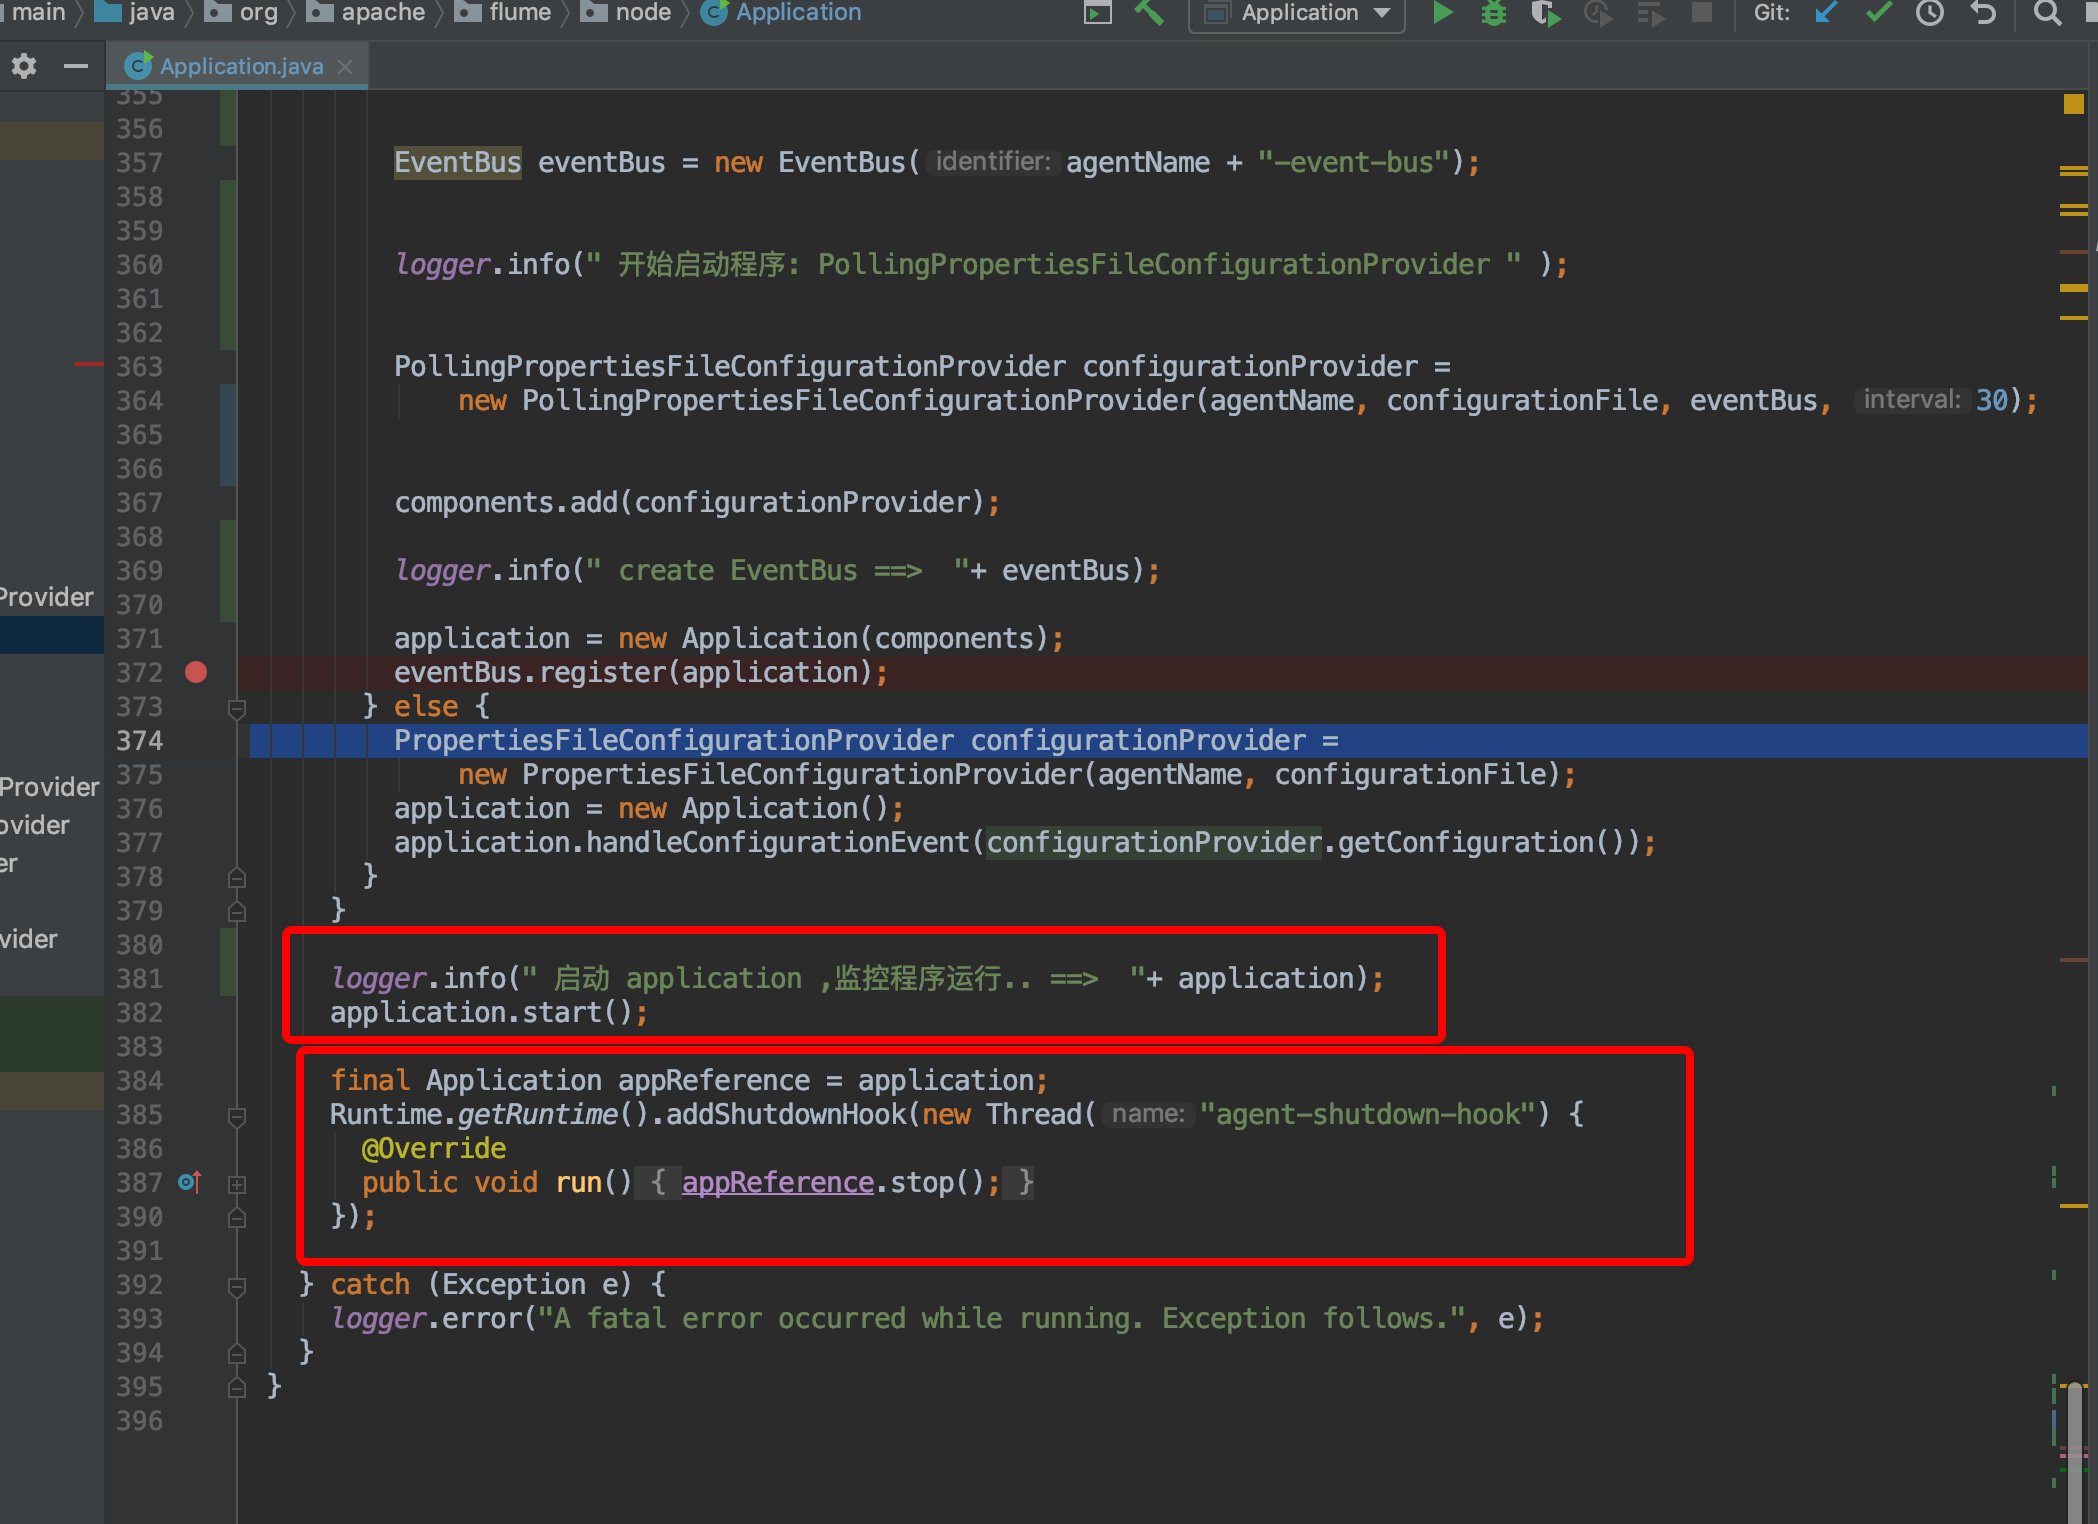Collapse the catch block at line 392
The height and width of the screenshot is (1524, 2098).
coord(237,1284)
